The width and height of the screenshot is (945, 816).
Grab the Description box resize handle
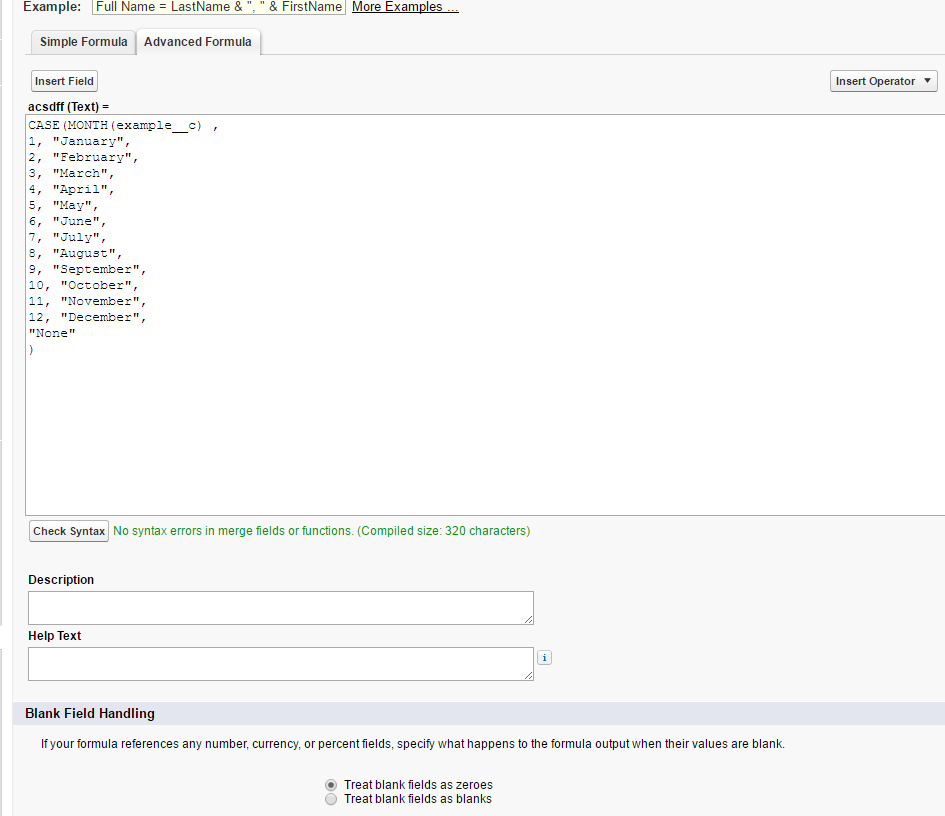(x=528, y=619)
